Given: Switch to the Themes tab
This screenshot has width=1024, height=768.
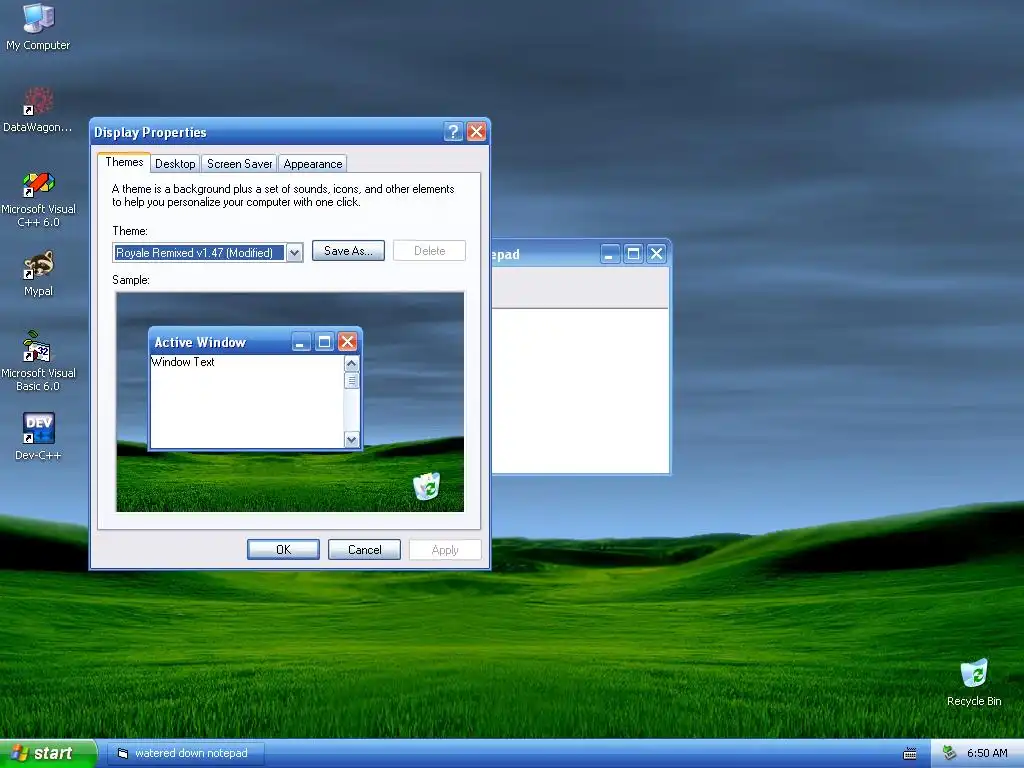Looking at the screenshot, I should click(124, 162).
